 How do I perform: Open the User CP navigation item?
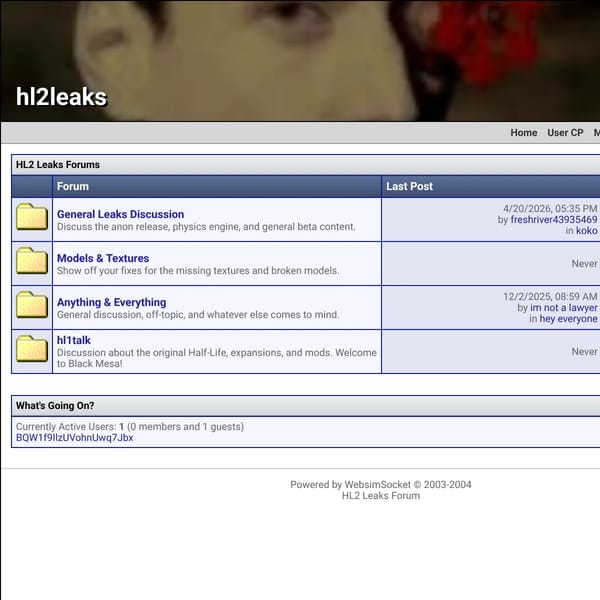click(x=565, y=133)
